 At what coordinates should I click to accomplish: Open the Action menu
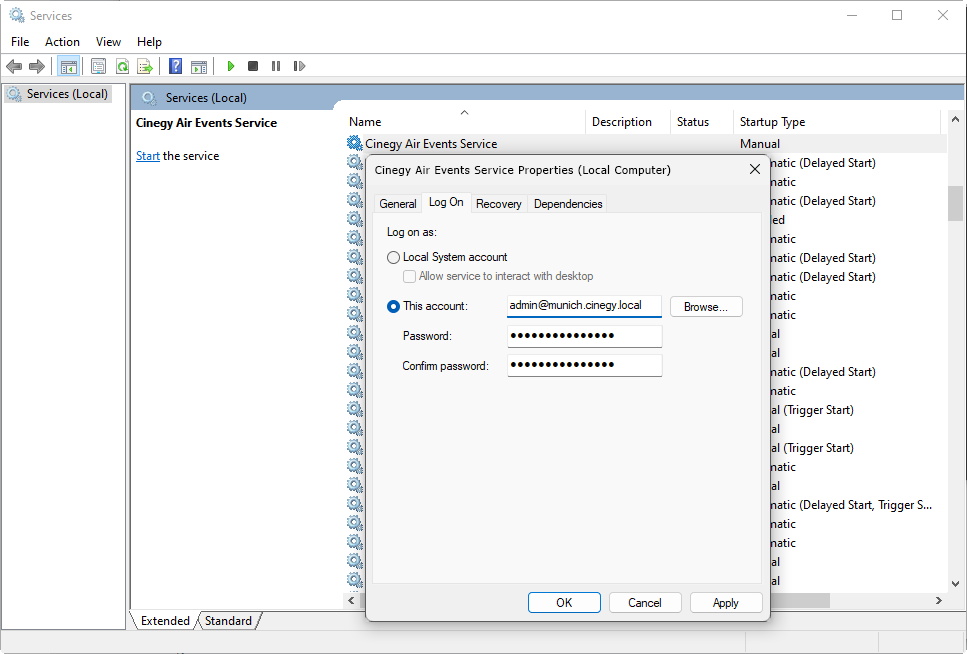point(62,42)
